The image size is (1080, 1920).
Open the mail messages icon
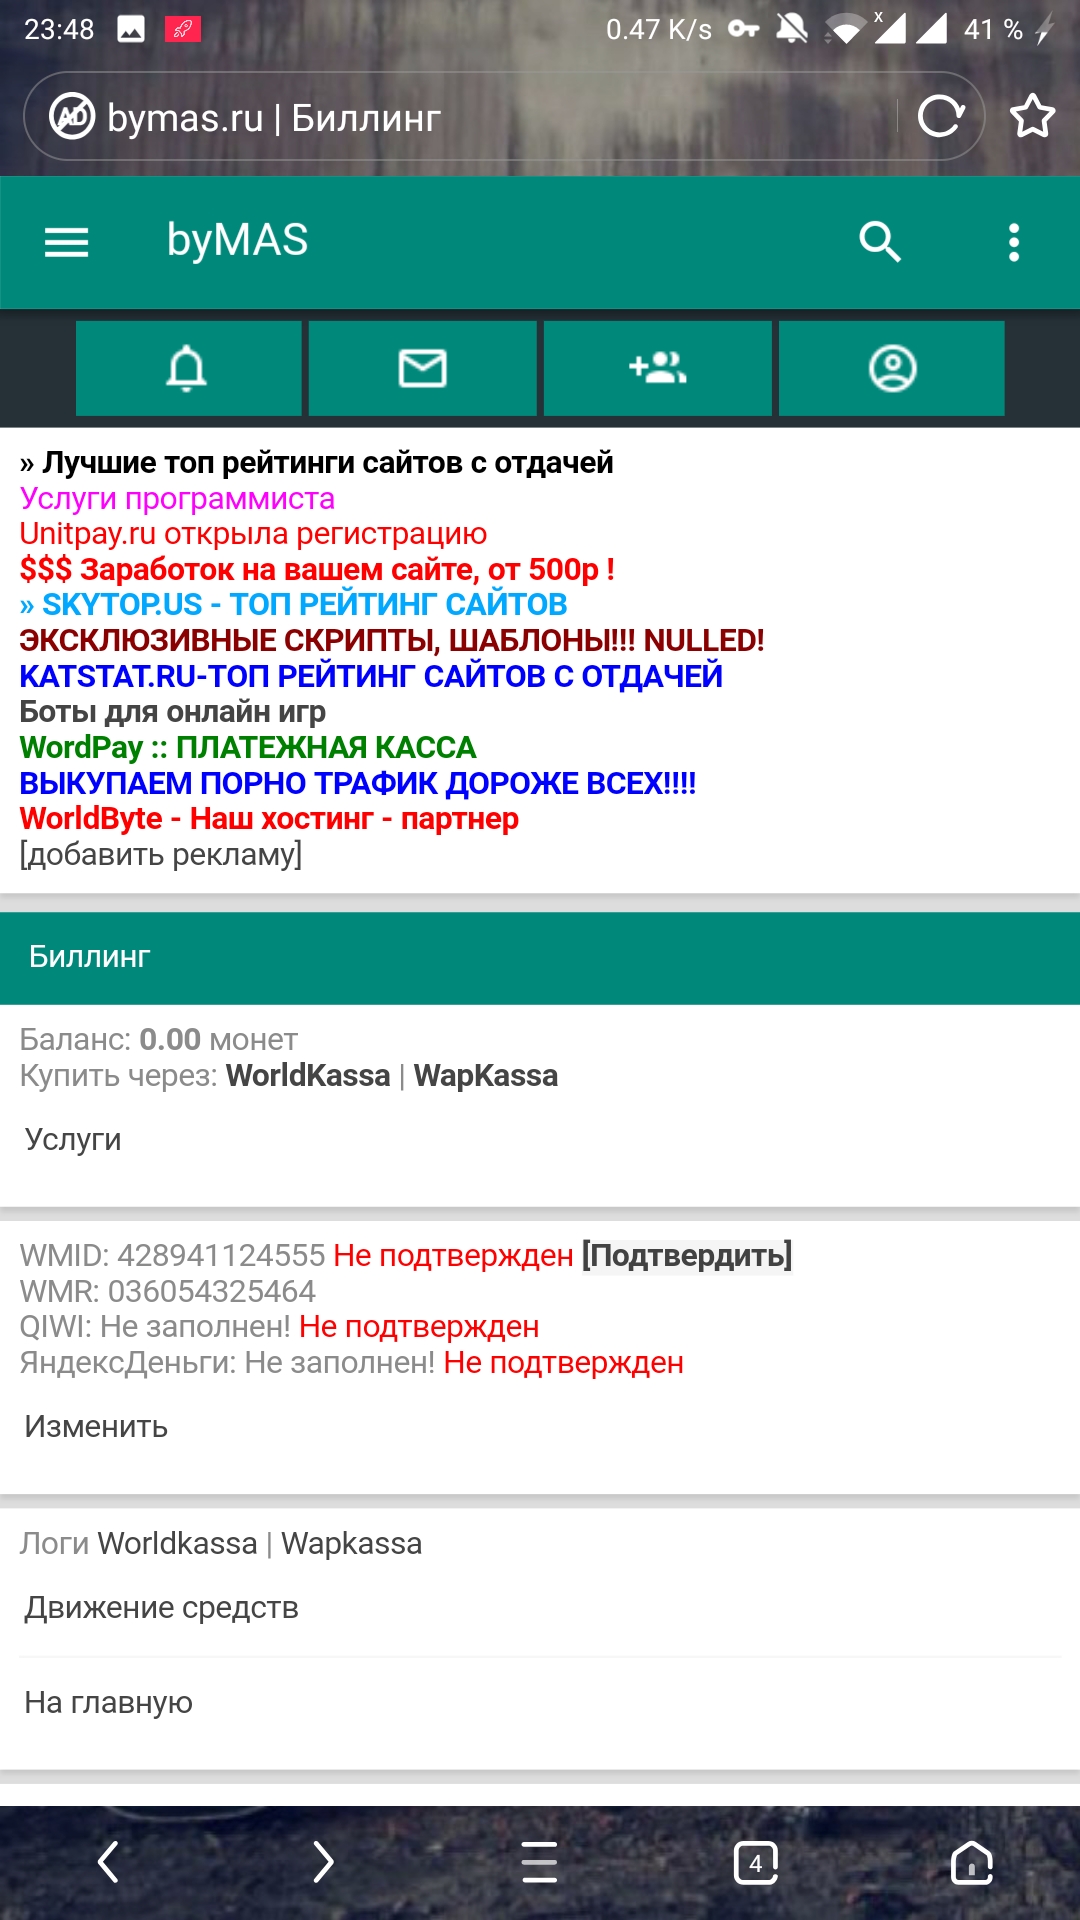(x=423, y=368)
